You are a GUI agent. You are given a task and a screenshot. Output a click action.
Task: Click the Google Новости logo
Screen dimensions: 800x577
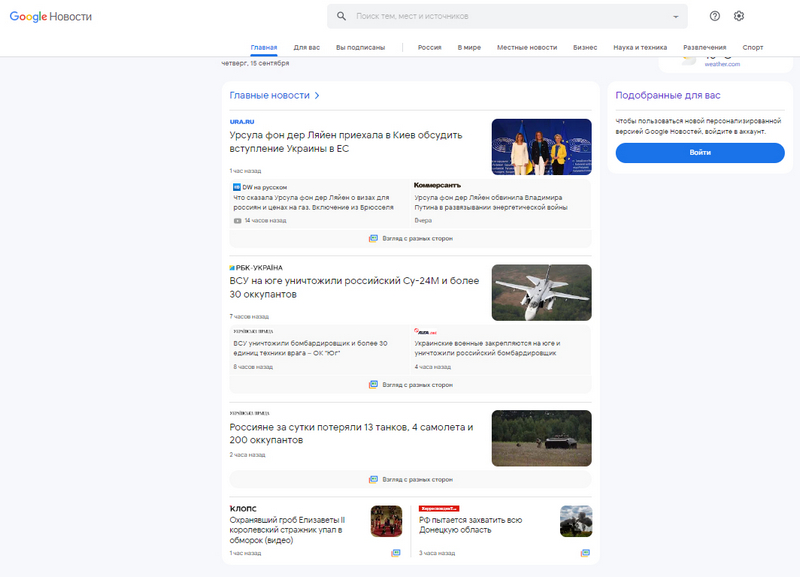pos(59,17)
